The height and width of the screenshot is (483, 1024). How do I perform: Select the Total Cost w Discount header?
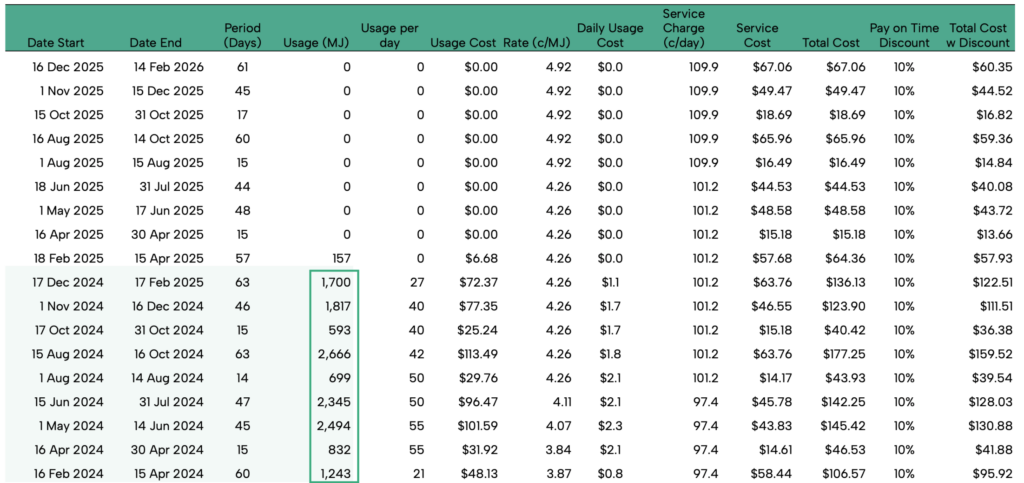tap(978, 36)
